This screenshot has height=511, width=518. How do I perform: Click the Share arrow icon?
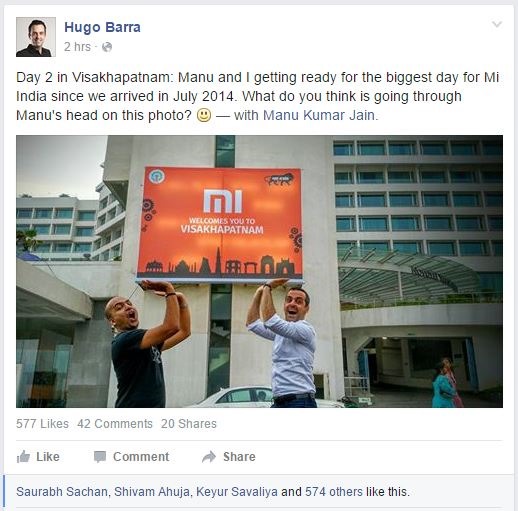[x=209, y=457]
